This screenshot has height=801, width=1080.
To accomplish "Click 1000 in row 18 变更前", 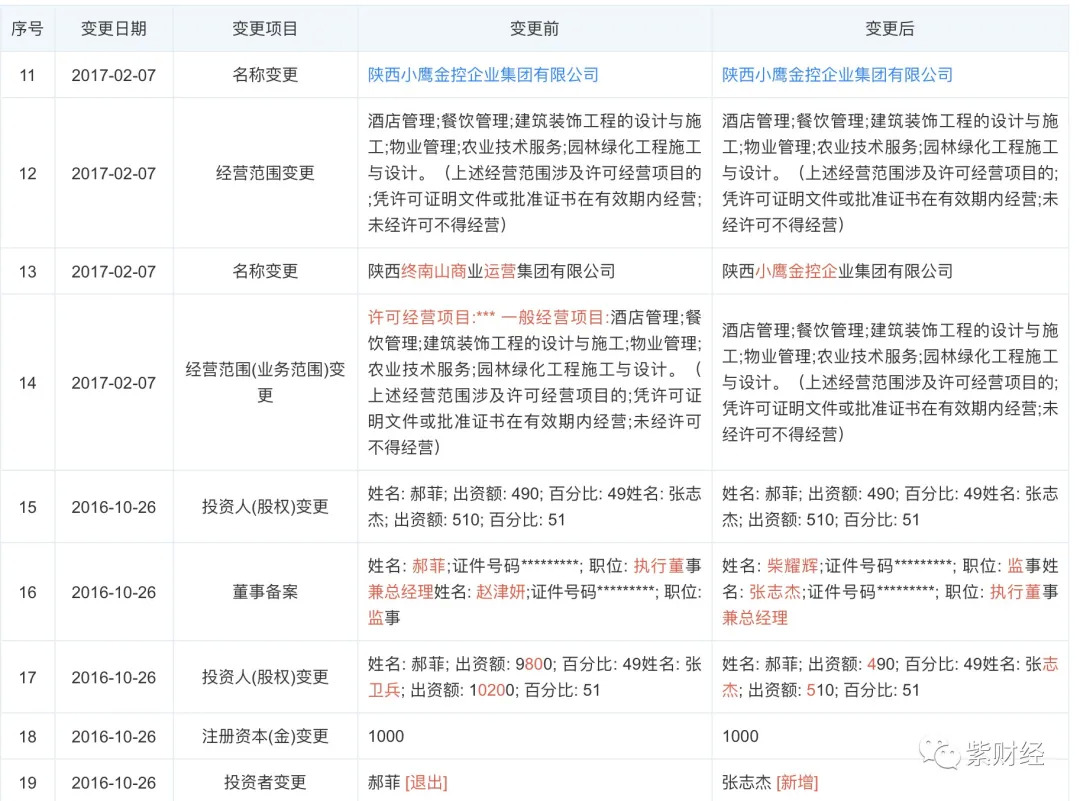I will (x=386, y=737).
